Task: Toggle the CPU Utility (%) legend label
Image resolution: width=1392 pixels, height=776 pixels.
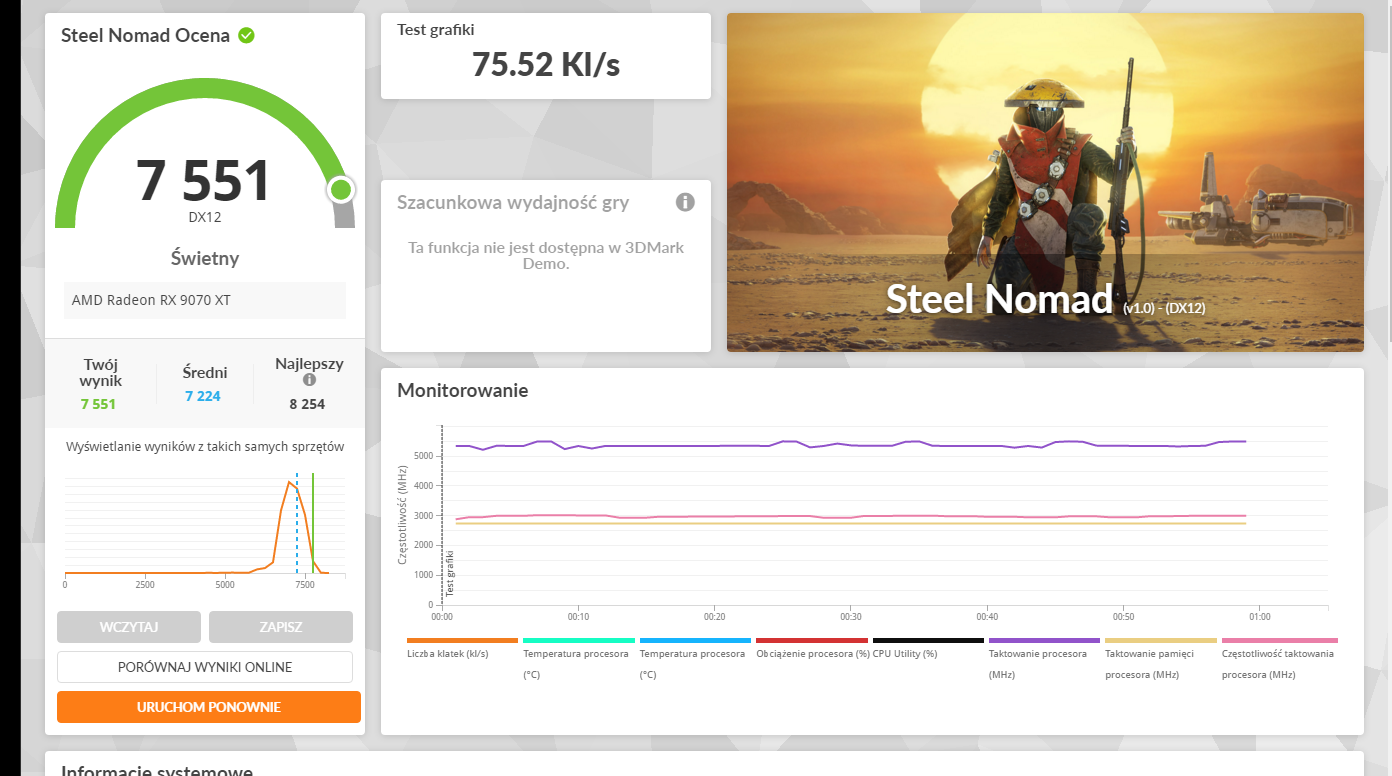Action: 905,654
